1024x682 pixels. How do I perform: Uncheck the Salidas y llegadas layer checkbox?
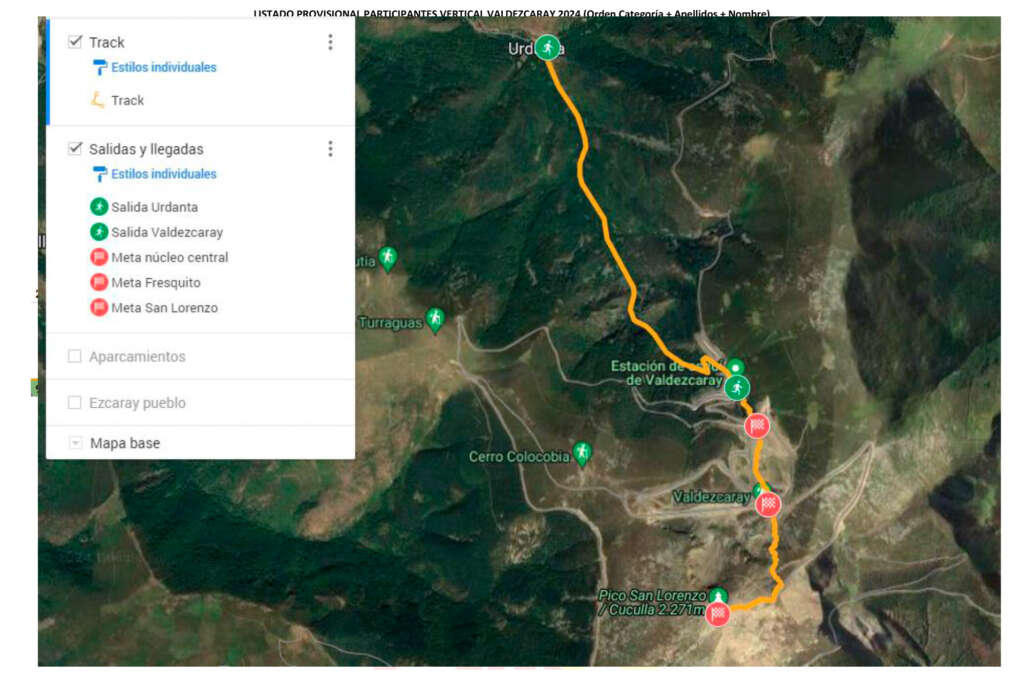click(75, 149)
